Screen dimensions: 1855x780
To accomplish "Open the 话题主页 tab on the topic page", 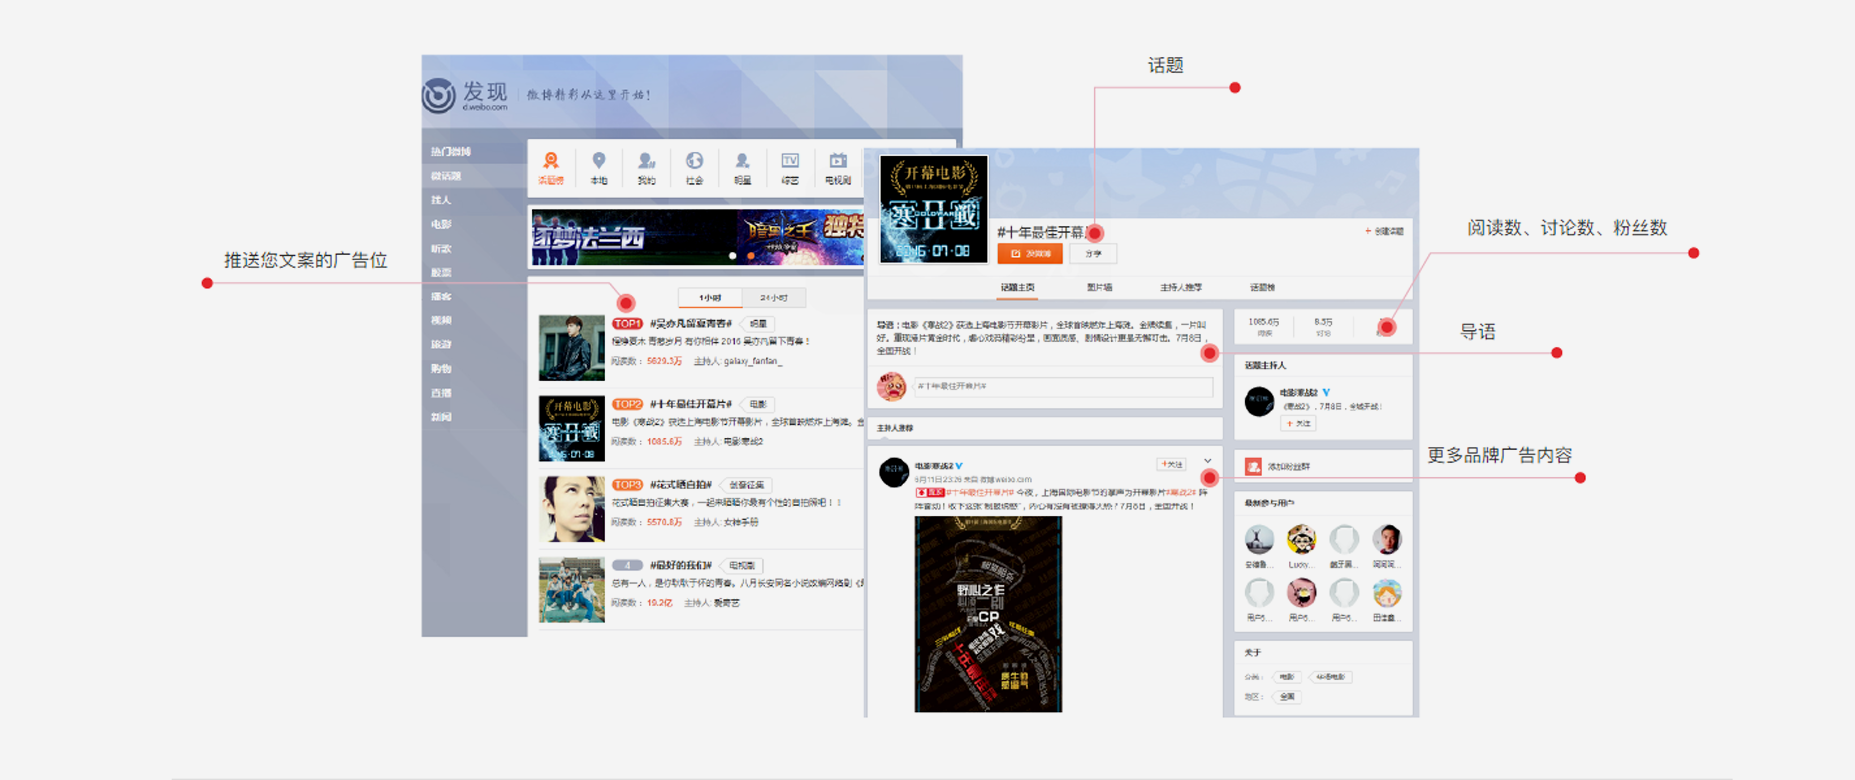I will [x=1018, y=288].
